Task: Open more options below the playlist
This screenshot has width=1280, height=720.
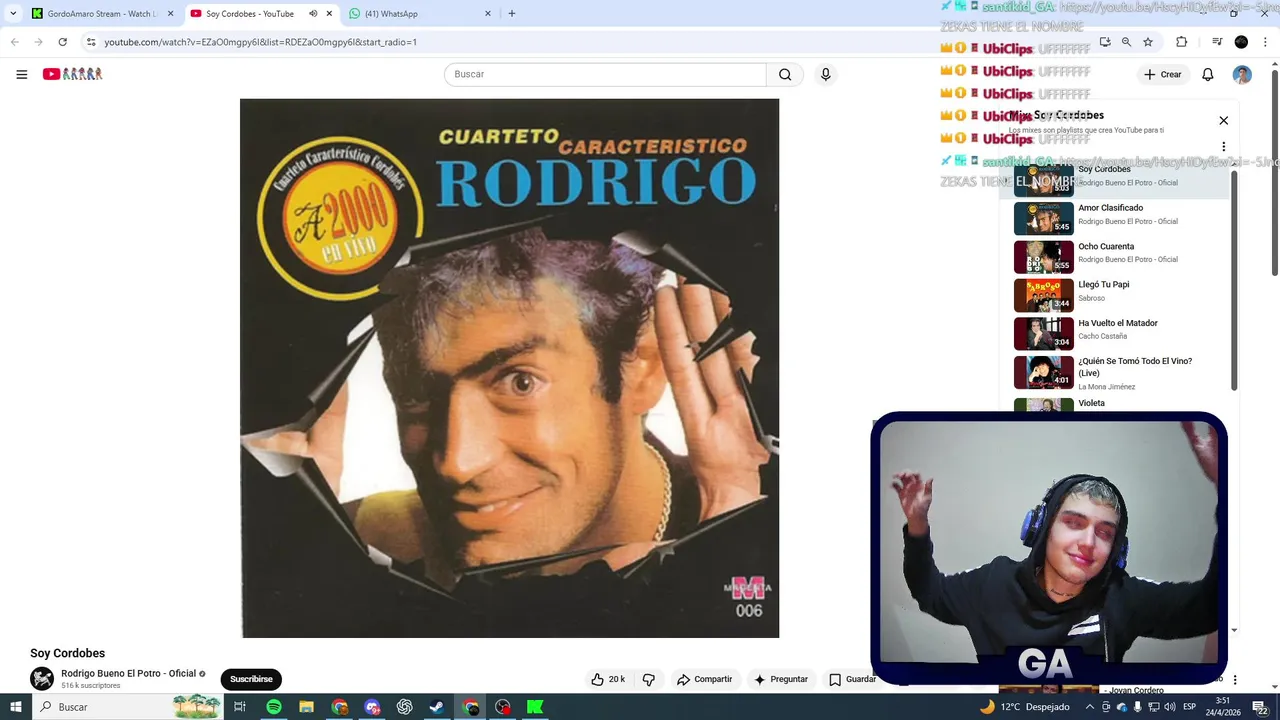Action: pyautogui.click(x=1234, y=680)
